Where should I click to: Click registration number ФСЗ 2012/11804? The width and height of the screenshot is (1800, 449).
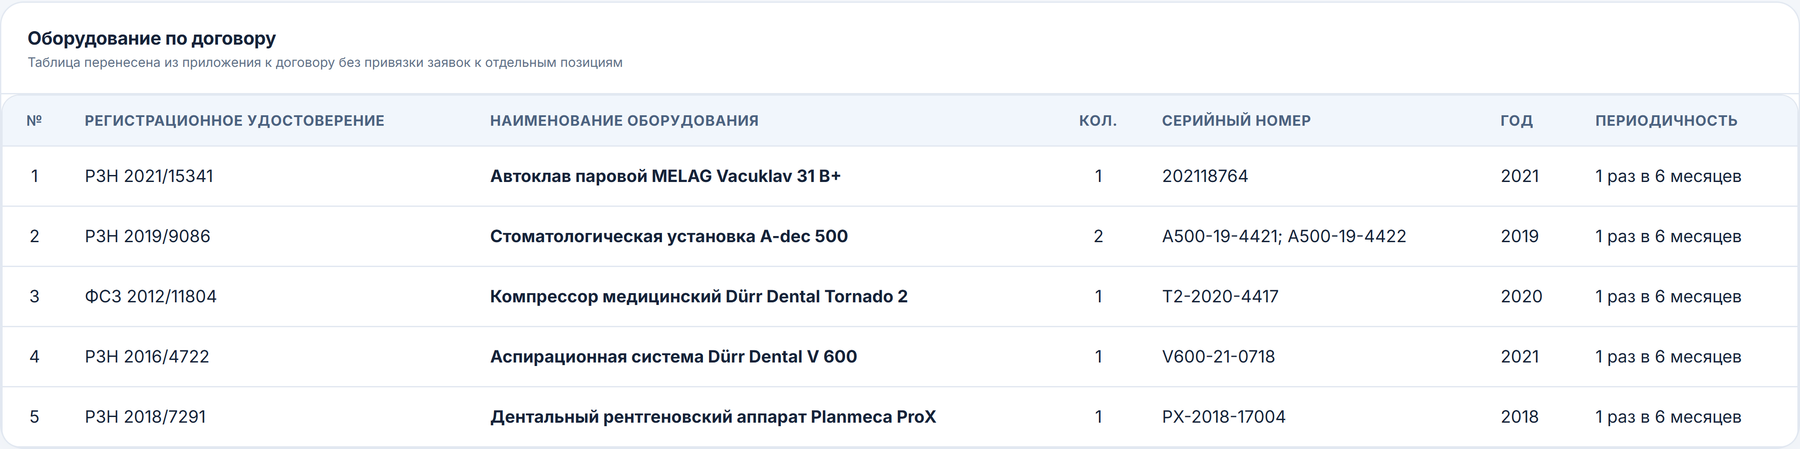pos(151,296)
